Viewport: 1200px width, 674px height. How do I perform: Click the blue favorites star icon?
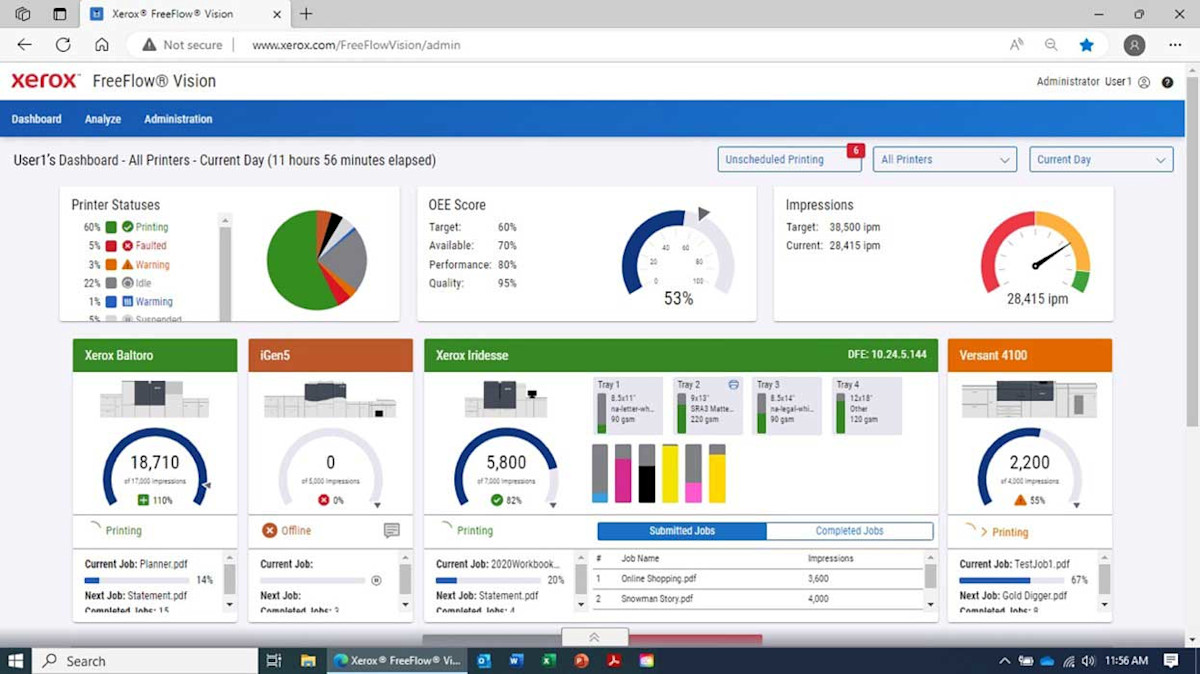click(x=1086, y=45)
